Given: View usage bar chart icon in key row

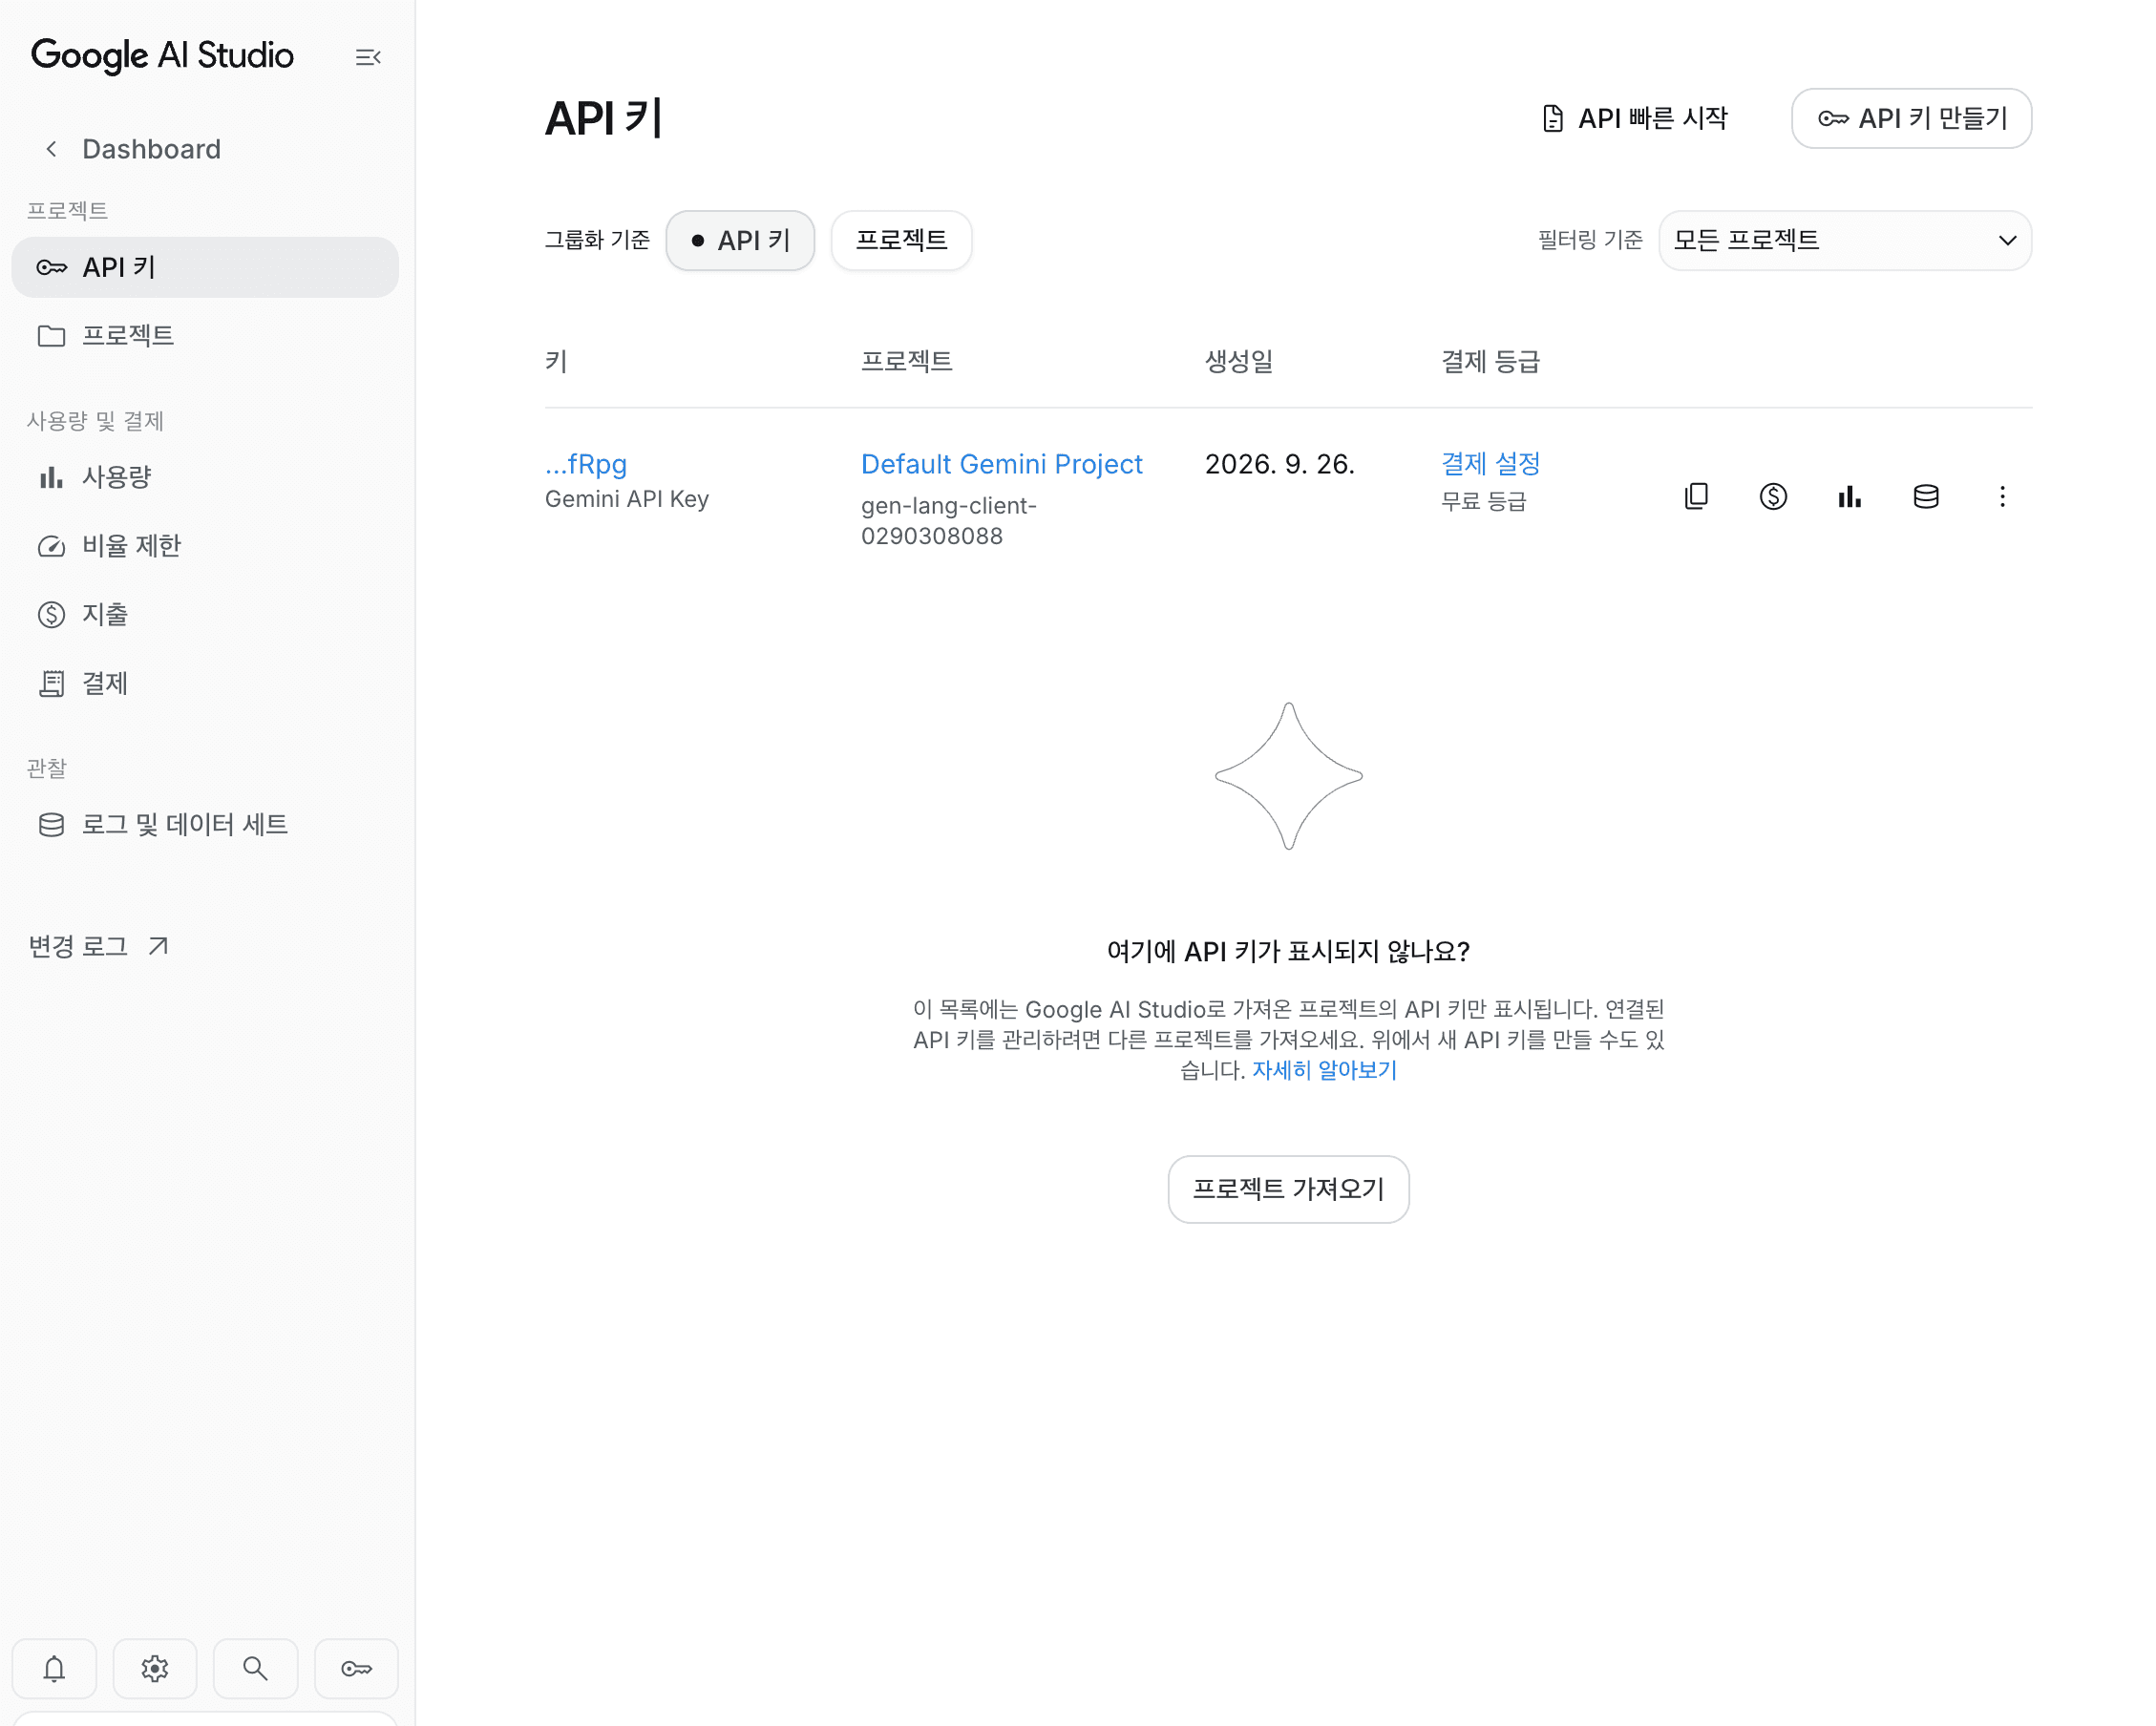Looking at the screenshot, I should [1849, 496].
